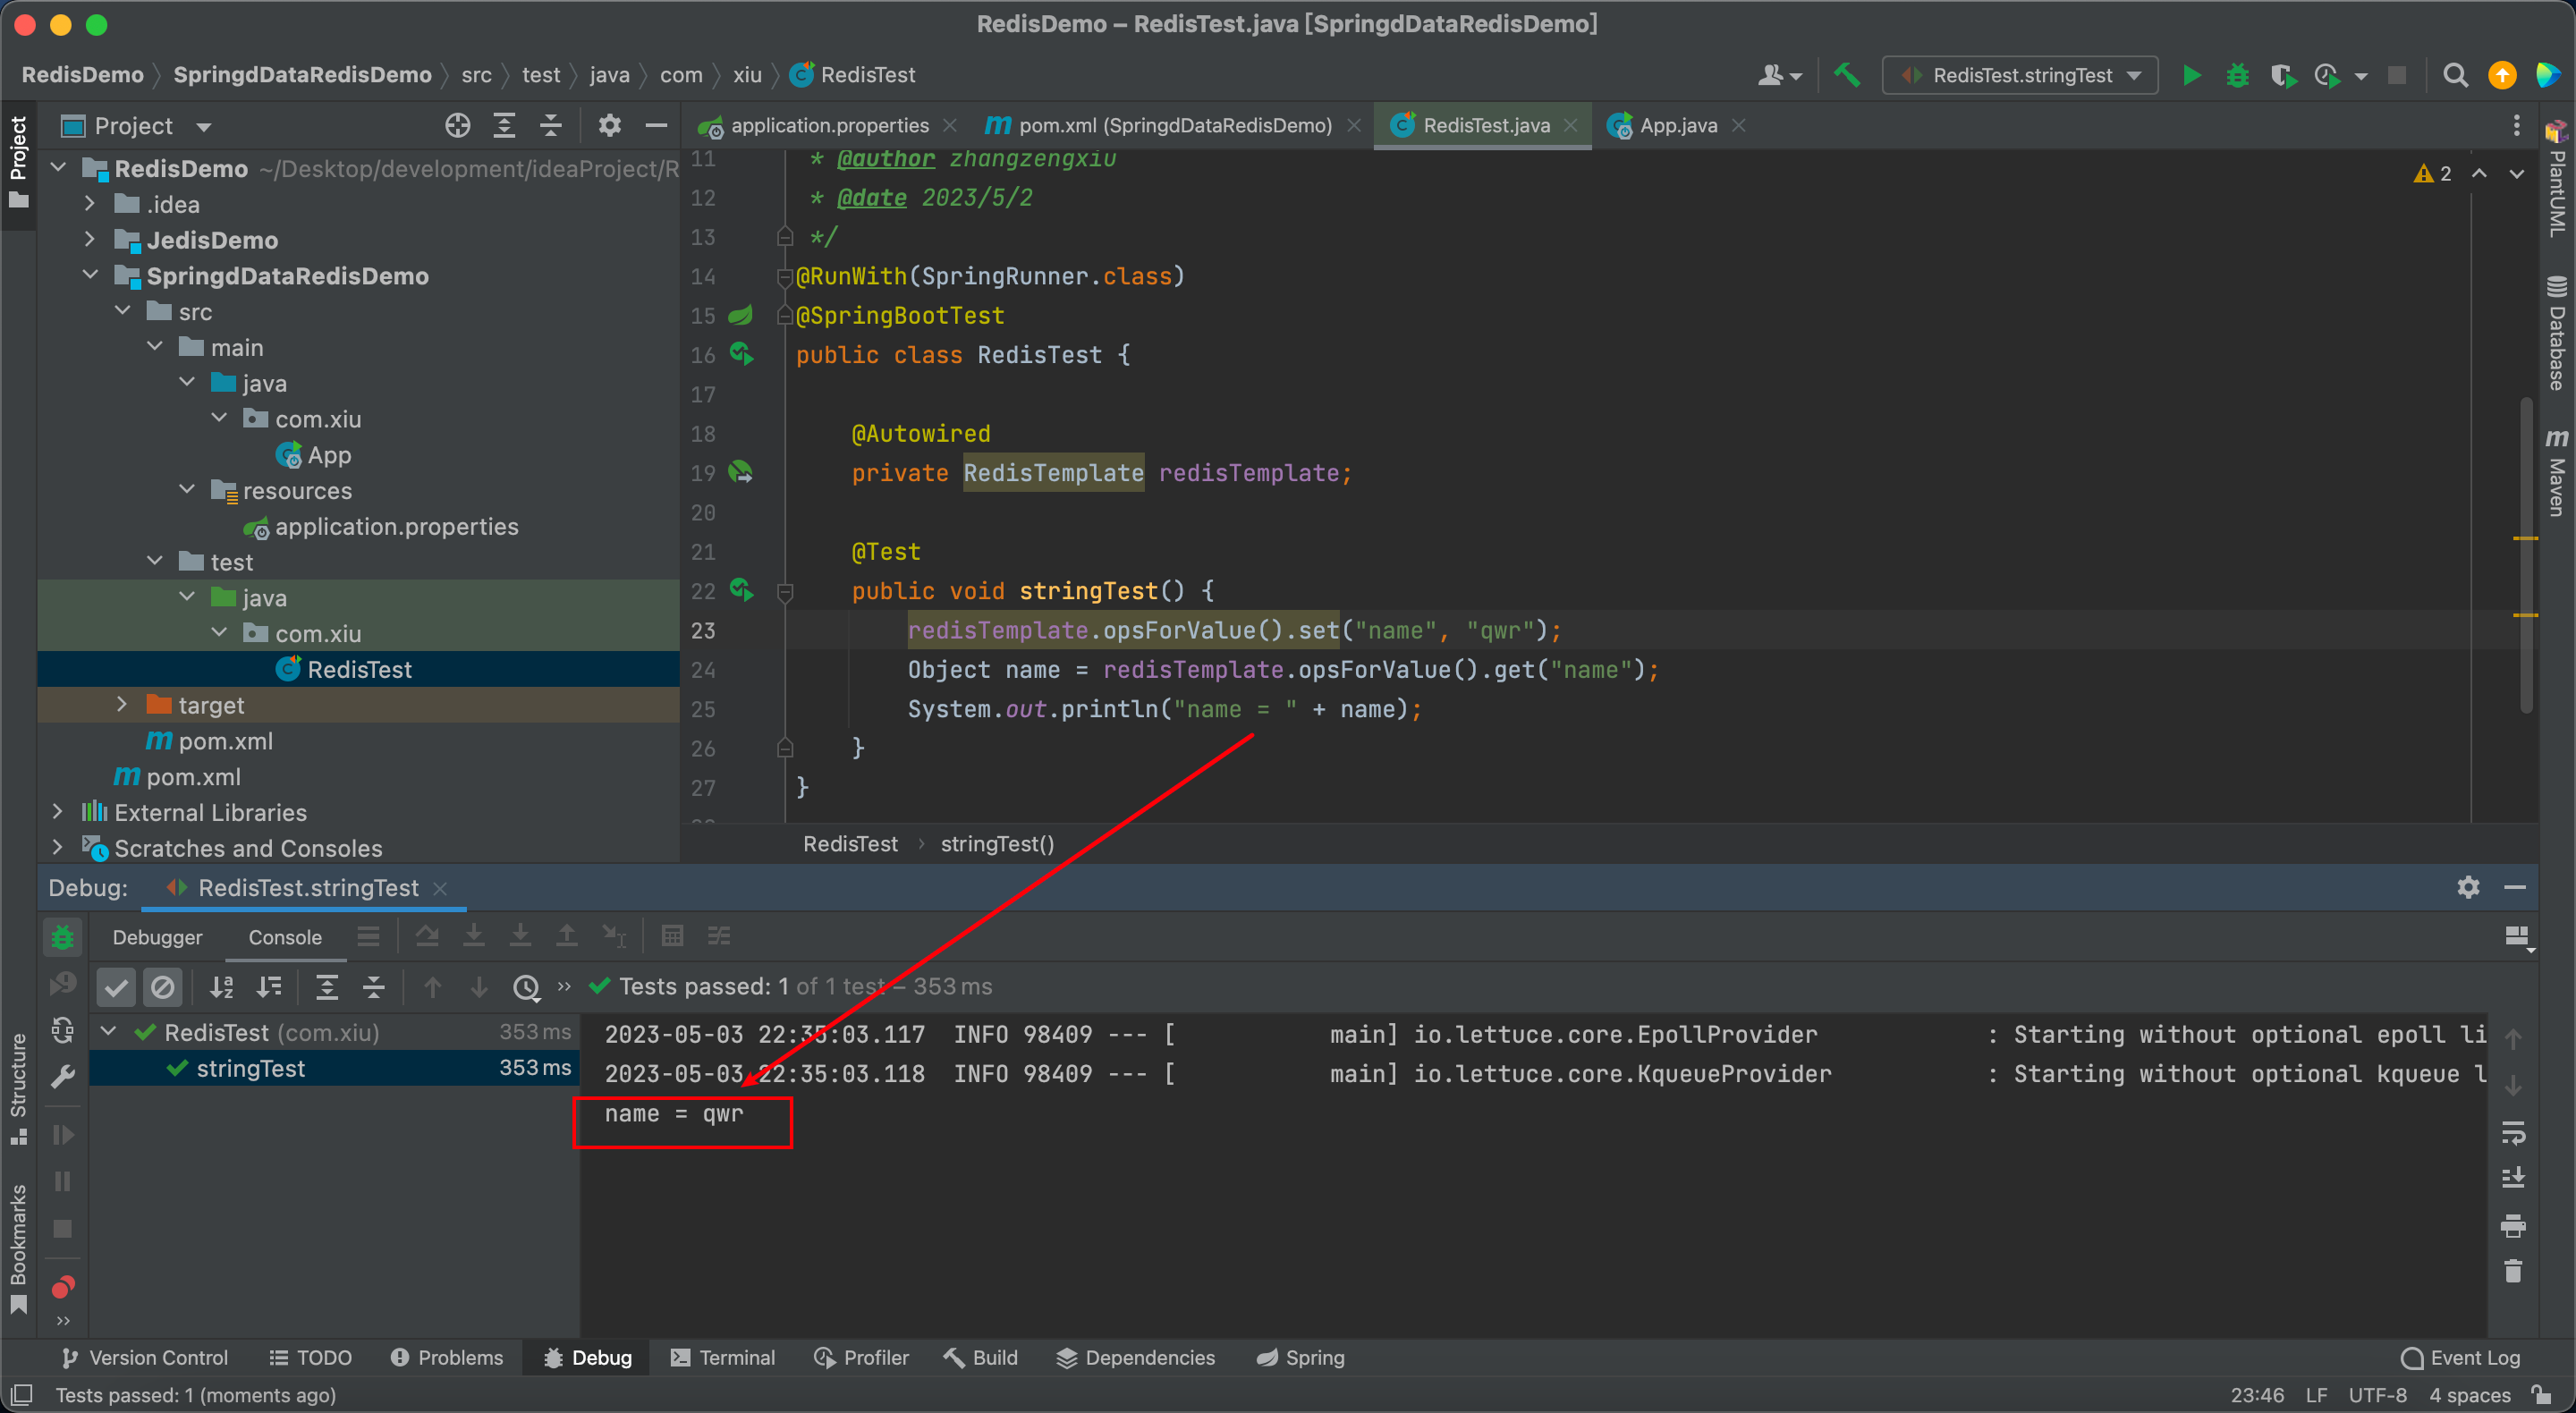This screenshot has width=2576, height=1413.
Task: Open the Problems tool window
Action: coord(447,1357)
